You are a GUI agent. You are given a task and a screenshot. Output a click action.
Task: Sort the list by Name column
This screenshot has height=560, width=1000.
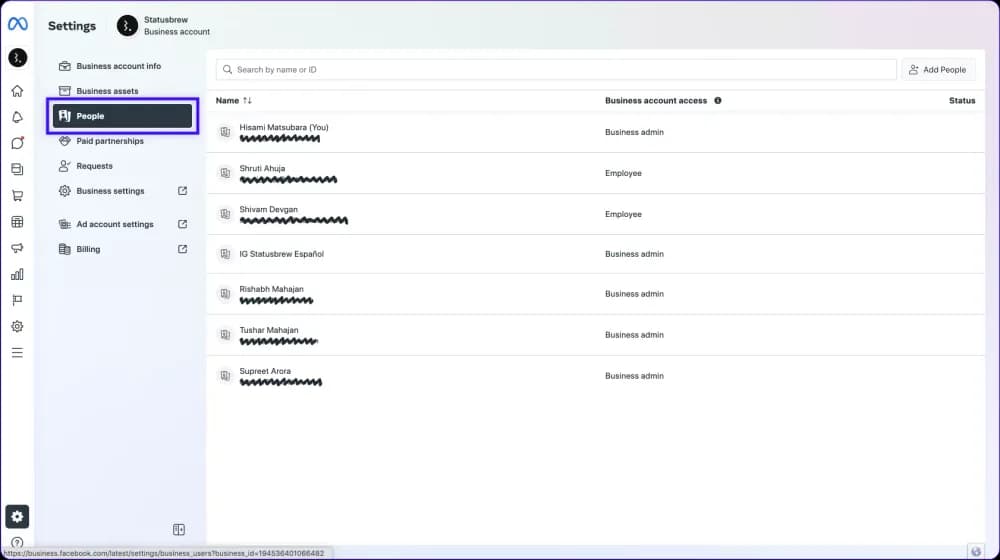[234, 101]
